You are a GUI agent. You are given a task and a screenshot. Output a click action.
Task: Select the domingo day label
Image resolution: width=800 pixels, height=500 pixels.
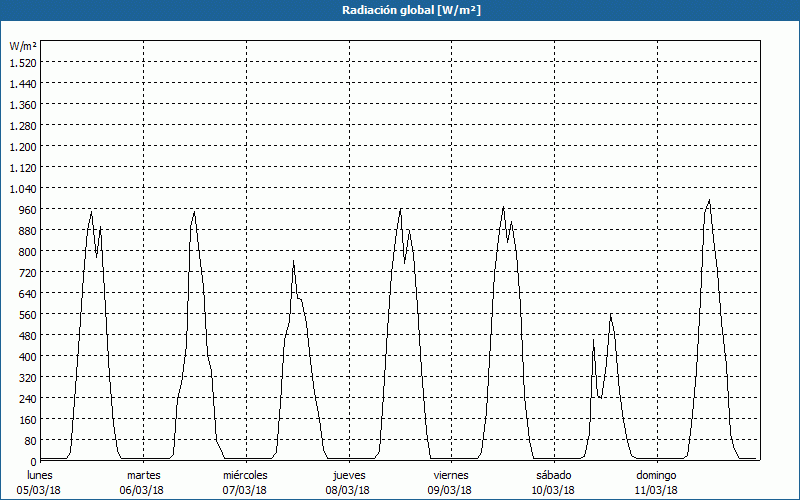(x=656, y=474)
